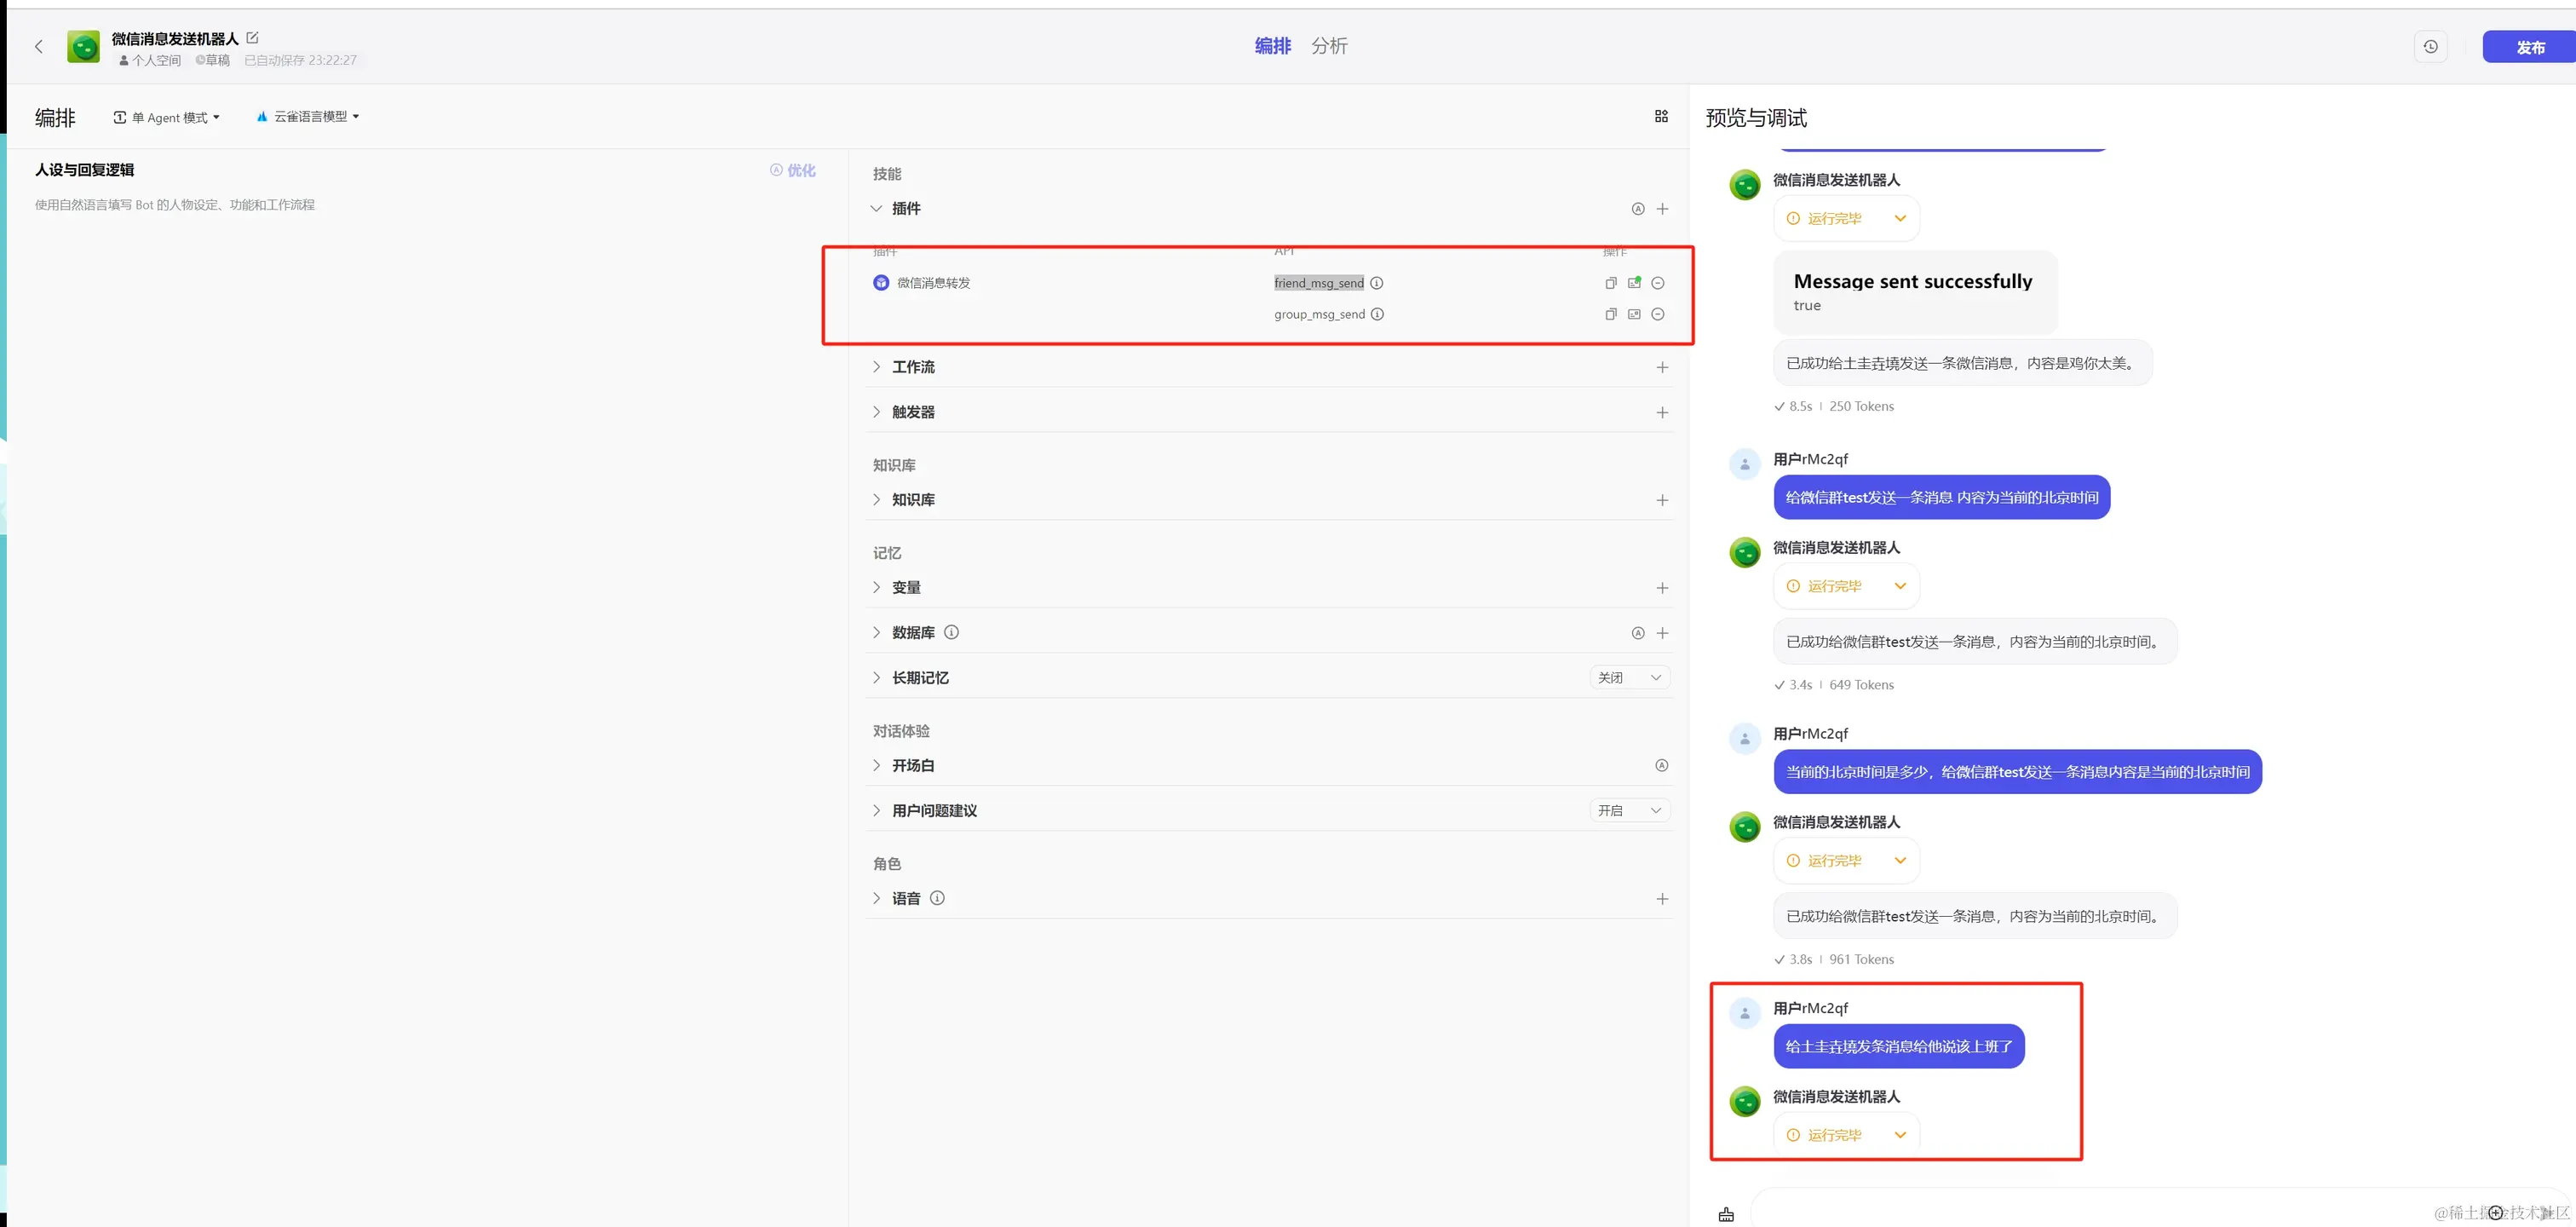The height and width of the screenshot is (1227, 2576).
Task: Click 优化 to optimize the prompt
Action: coord(793,170)
